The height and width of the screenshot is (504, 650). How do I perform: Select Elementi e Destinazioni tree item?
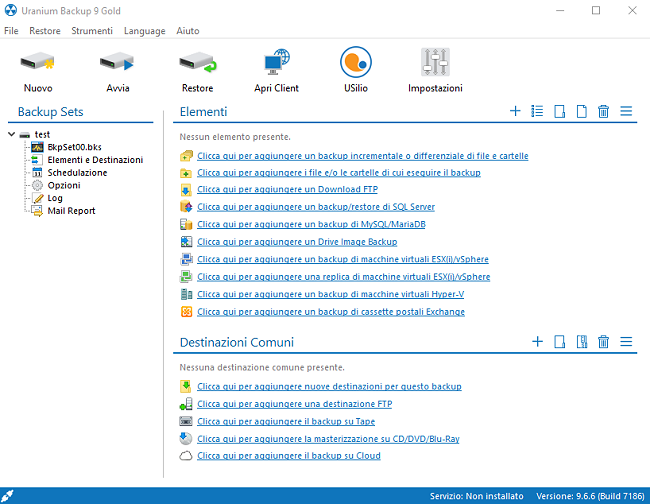(95, 160)
